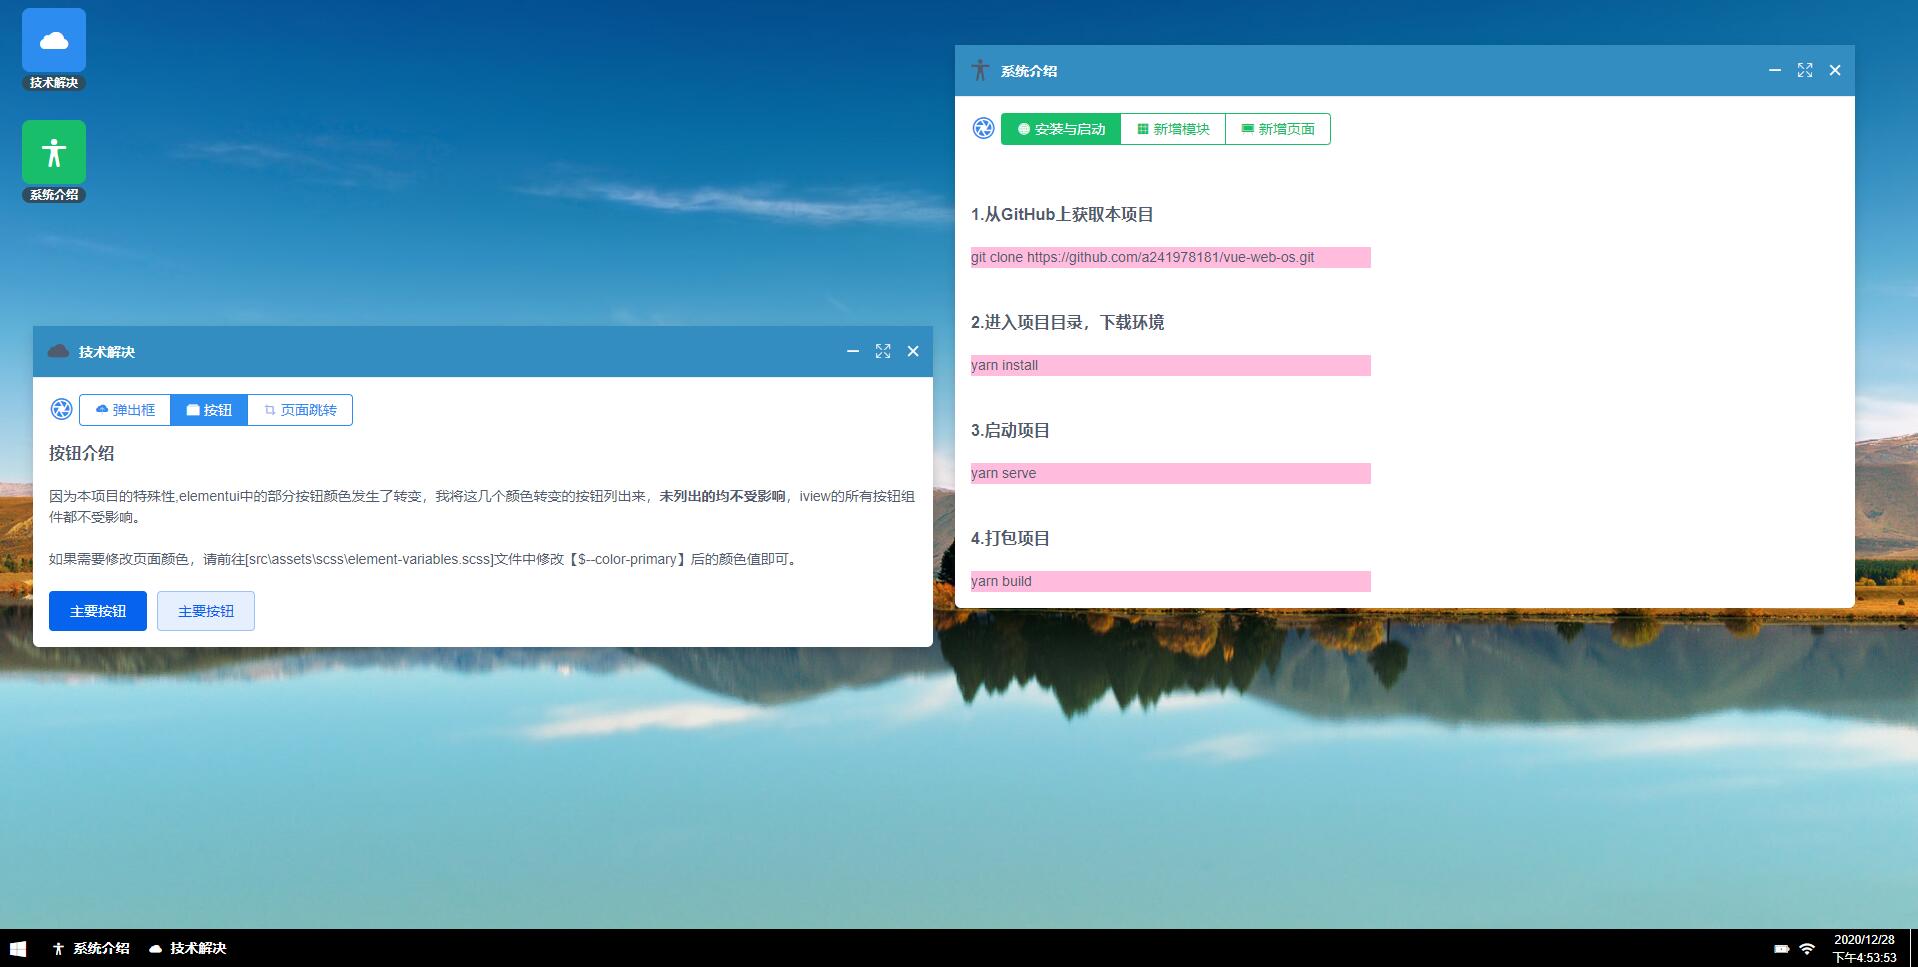Click the blue compass icon in the 系统介绍 window

coord(982,128)
